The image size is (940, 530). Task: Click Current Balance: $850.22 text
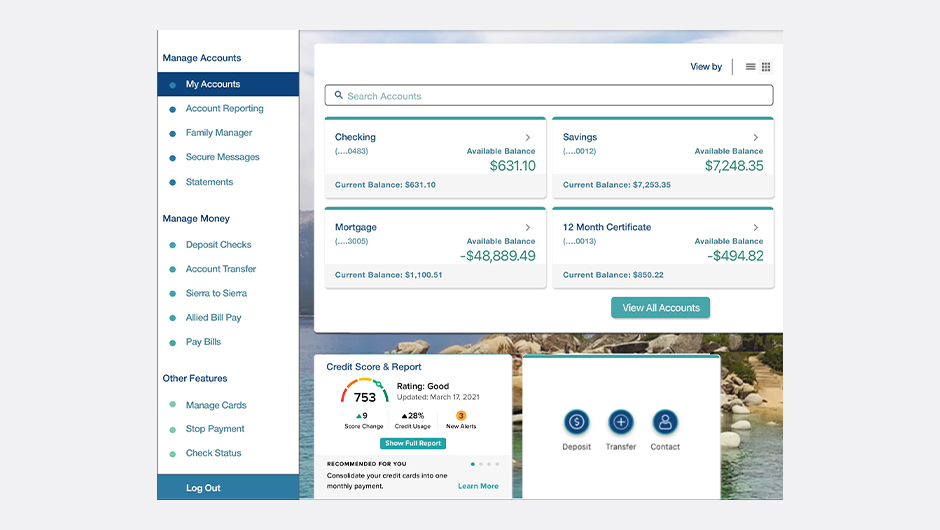tap(613, 275)
